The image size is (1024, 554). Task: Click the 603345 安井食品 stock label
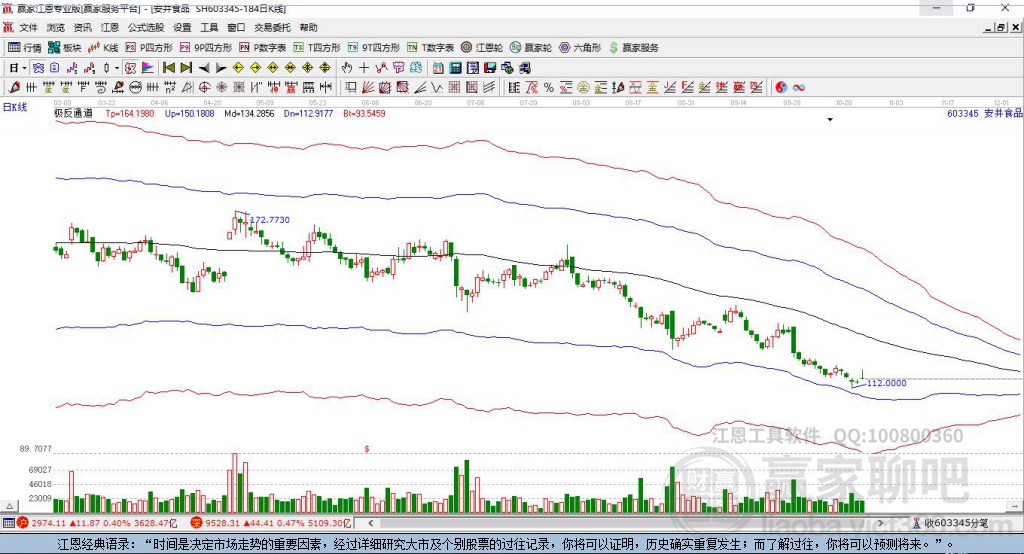tap(984, 114)
